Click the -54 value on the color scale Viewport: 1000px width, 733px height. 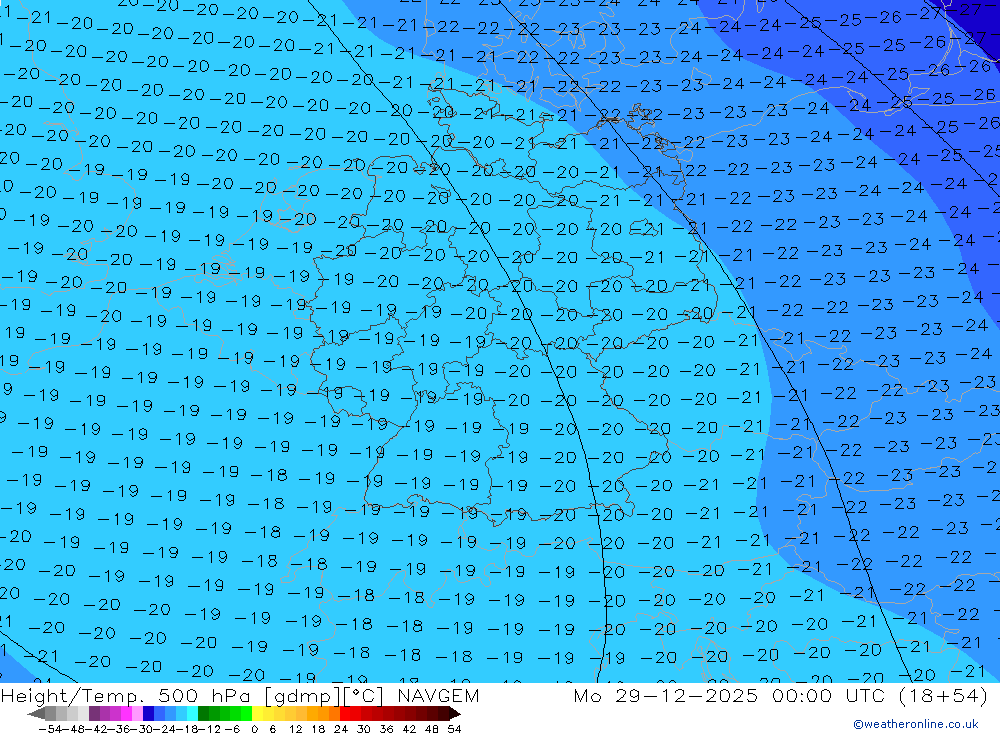(x=50, y=729)
